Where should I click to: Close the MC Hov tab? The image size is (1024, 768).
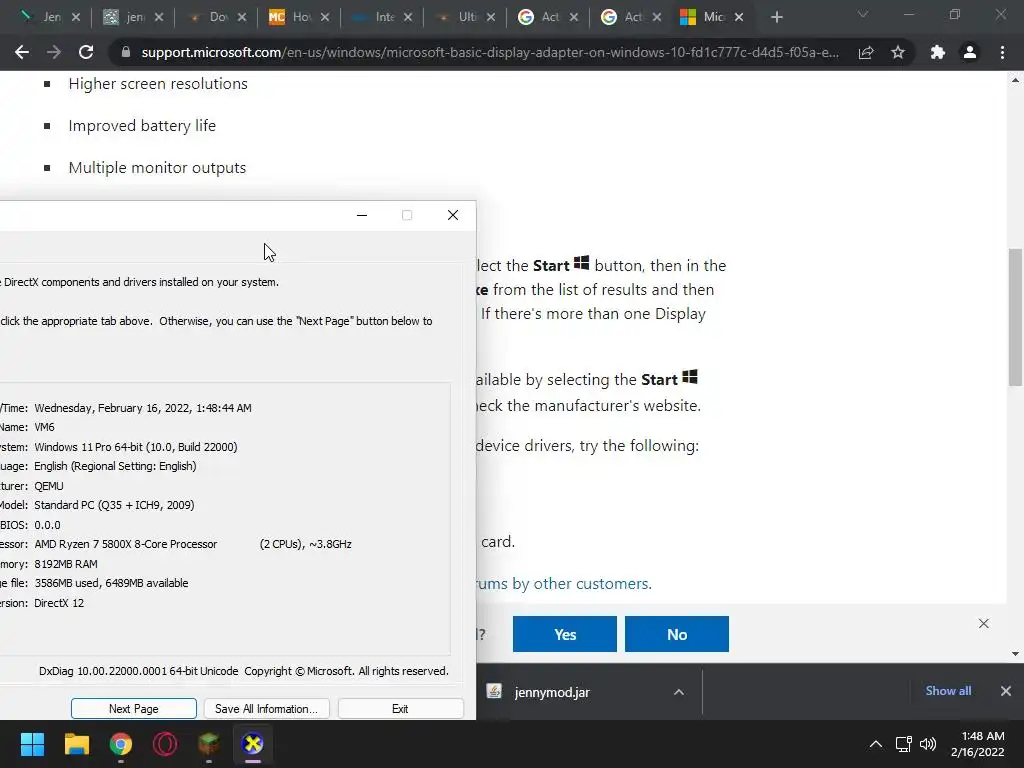[x=325, y=17]
